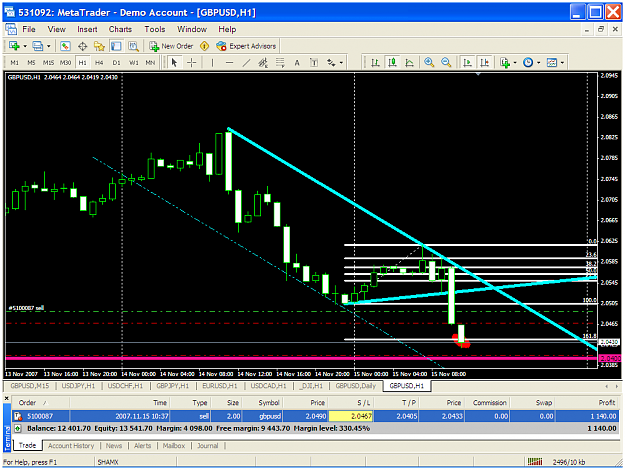625x470 pixels.
Task: Open the new chart icon
Action: tap(14, 46)
